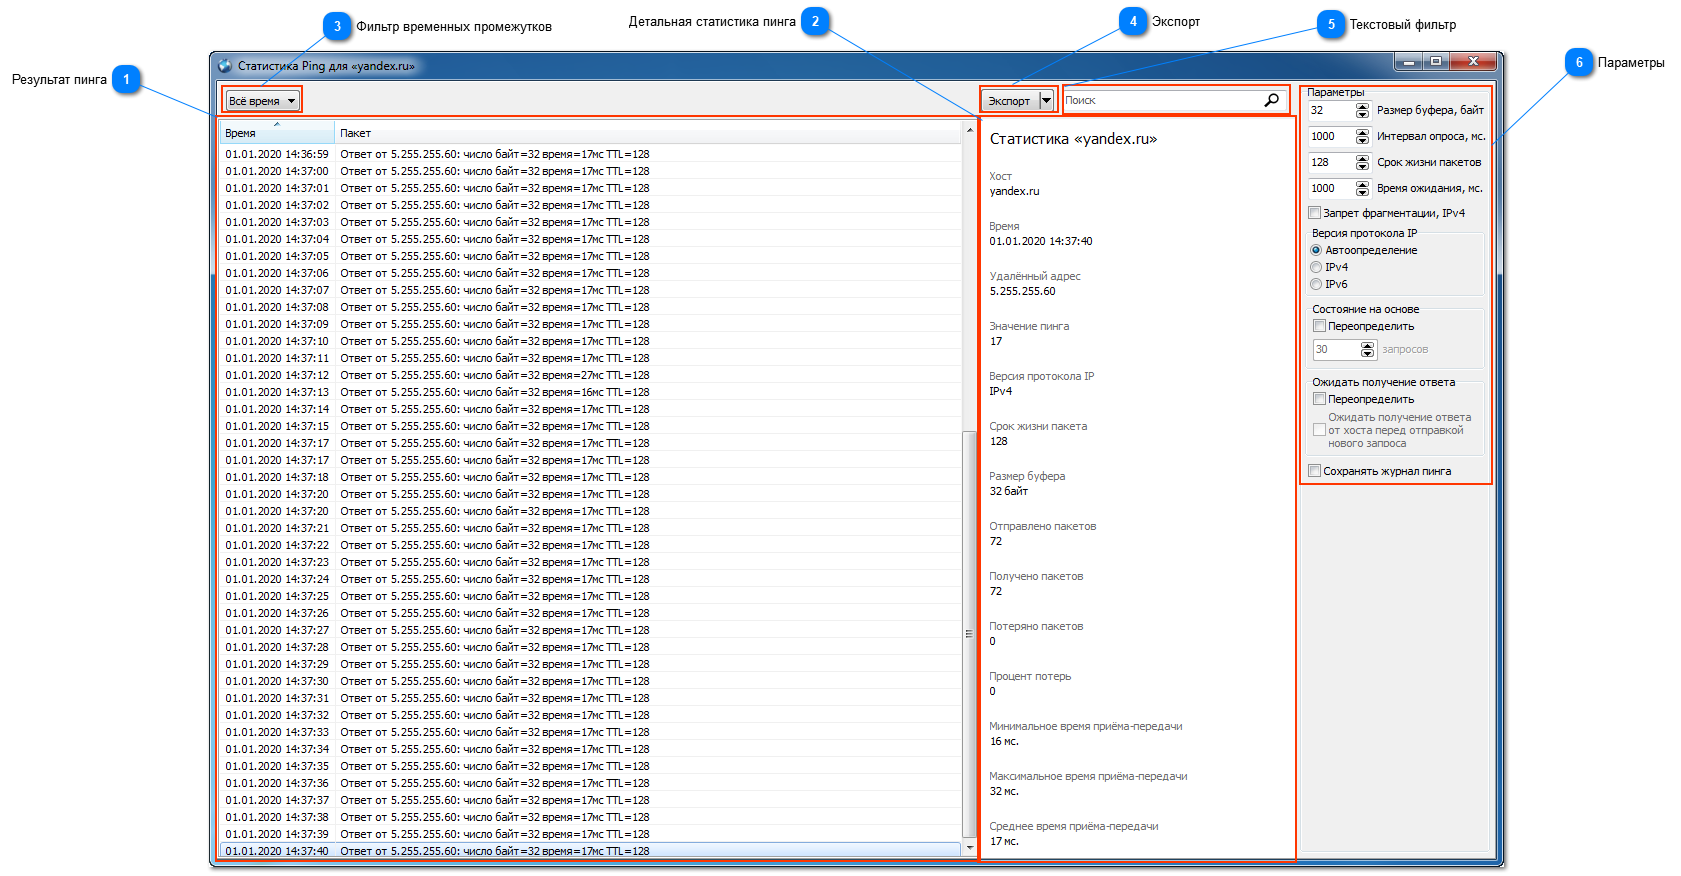Select the row at 01.01.2020 14:36:59
This screenshot has height=876, width=1681.
pyautogui.click(x=590, y=154)
